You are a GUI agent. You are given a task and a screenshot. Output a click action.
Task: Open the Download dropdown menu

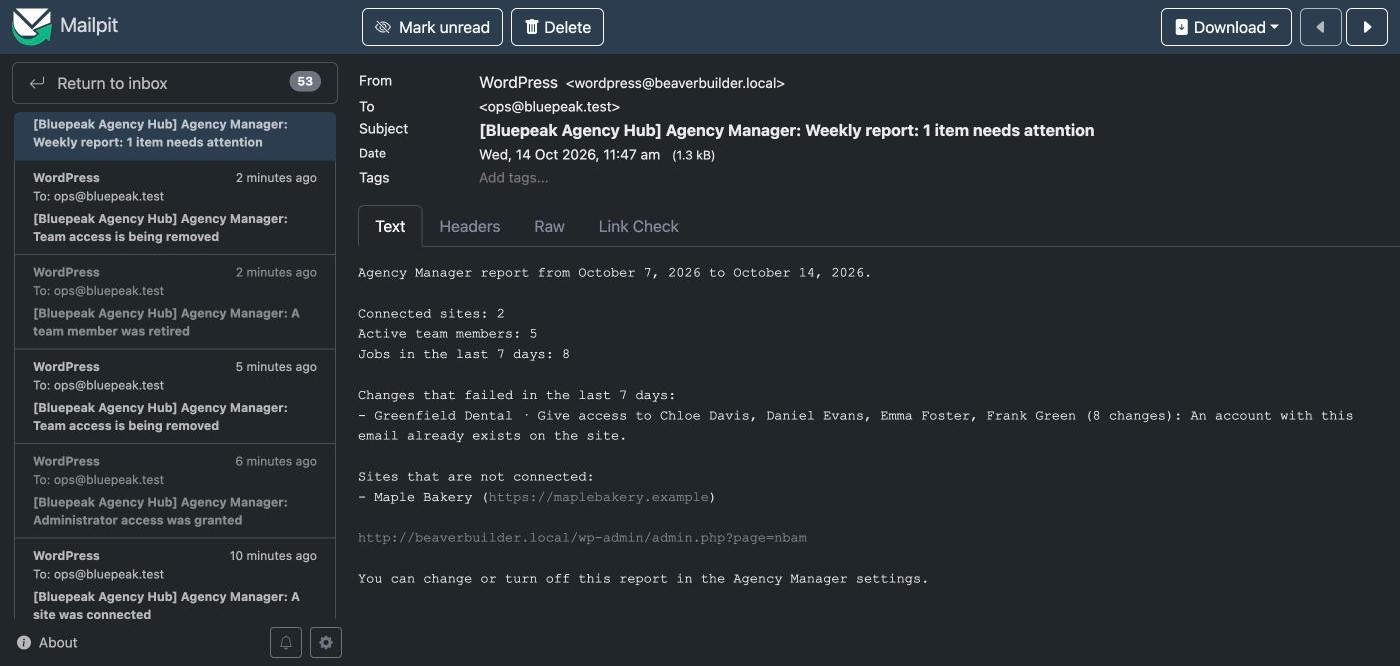(1226, 27)
